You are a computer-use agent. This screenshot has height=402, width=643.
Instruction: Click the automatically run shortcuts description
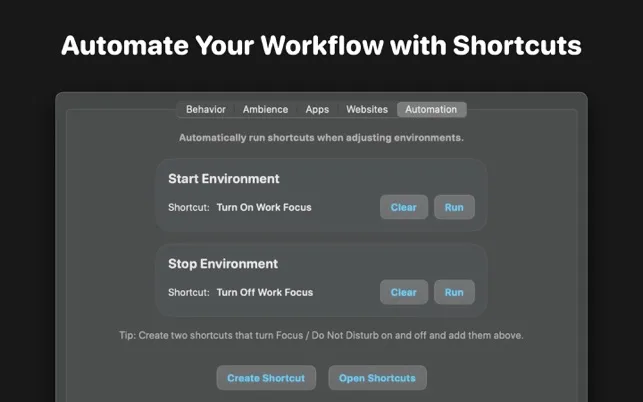[321, 138]
